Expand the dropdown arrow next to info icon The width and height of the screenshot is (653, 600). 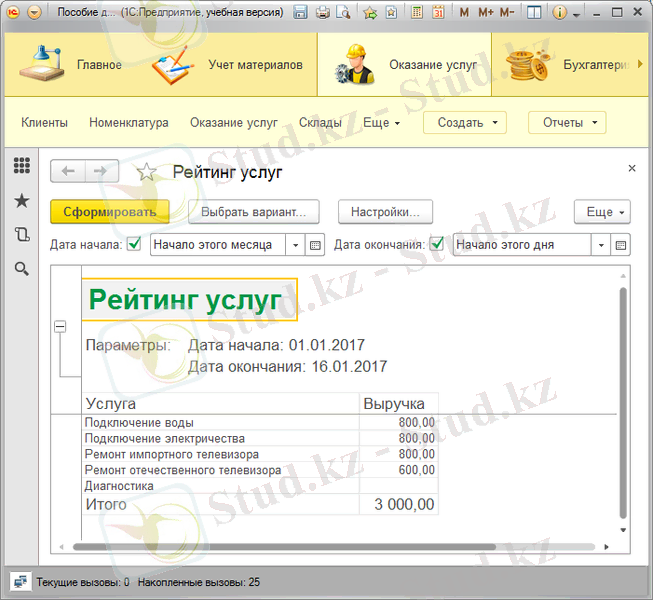[x=576, y=15]
